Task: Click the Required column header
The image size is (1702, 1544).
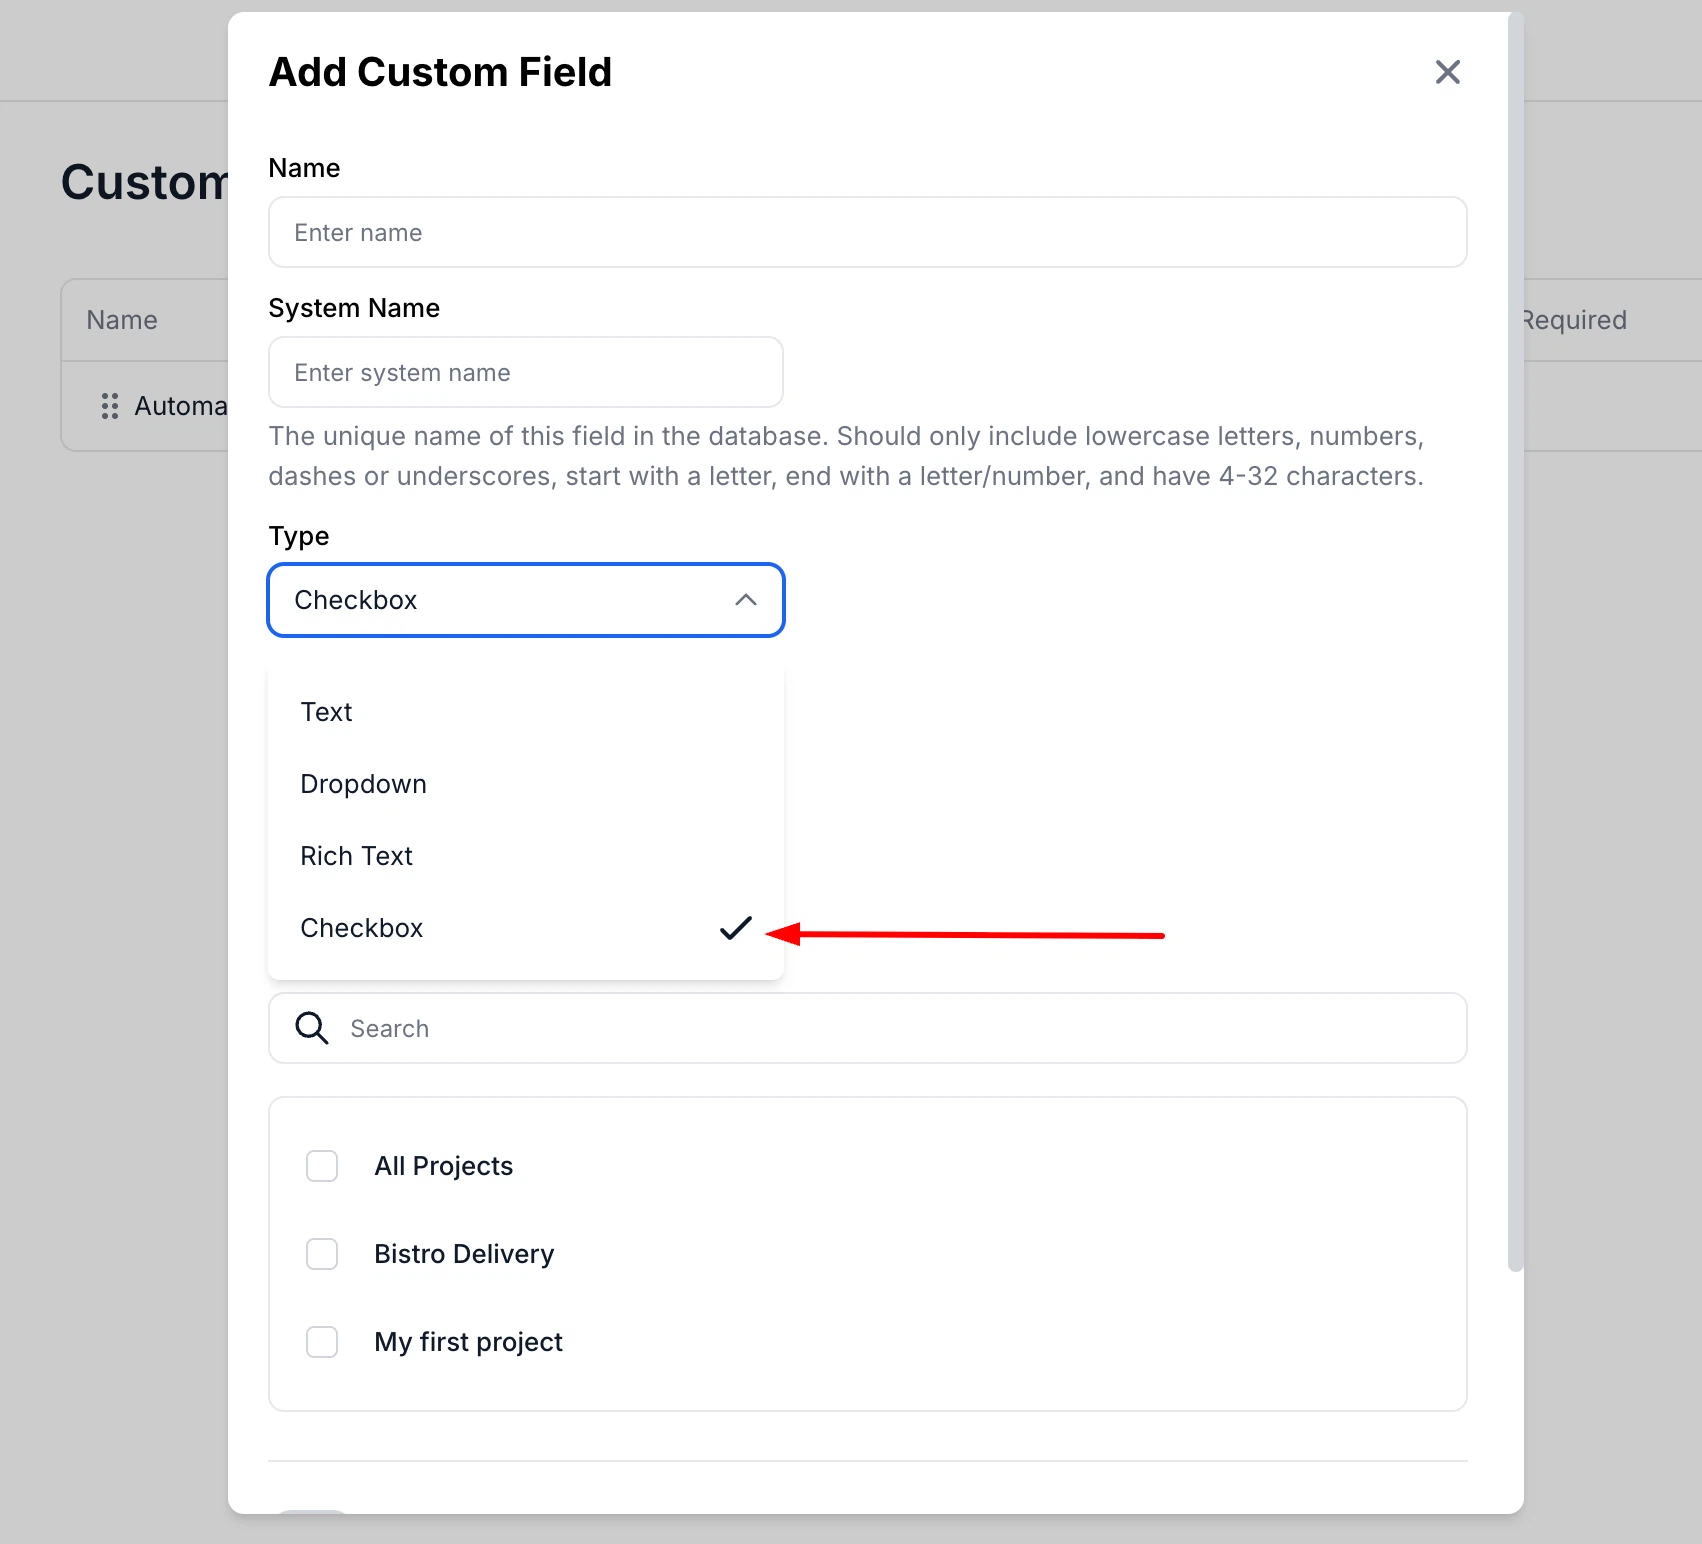Action: pos(1573,320)
